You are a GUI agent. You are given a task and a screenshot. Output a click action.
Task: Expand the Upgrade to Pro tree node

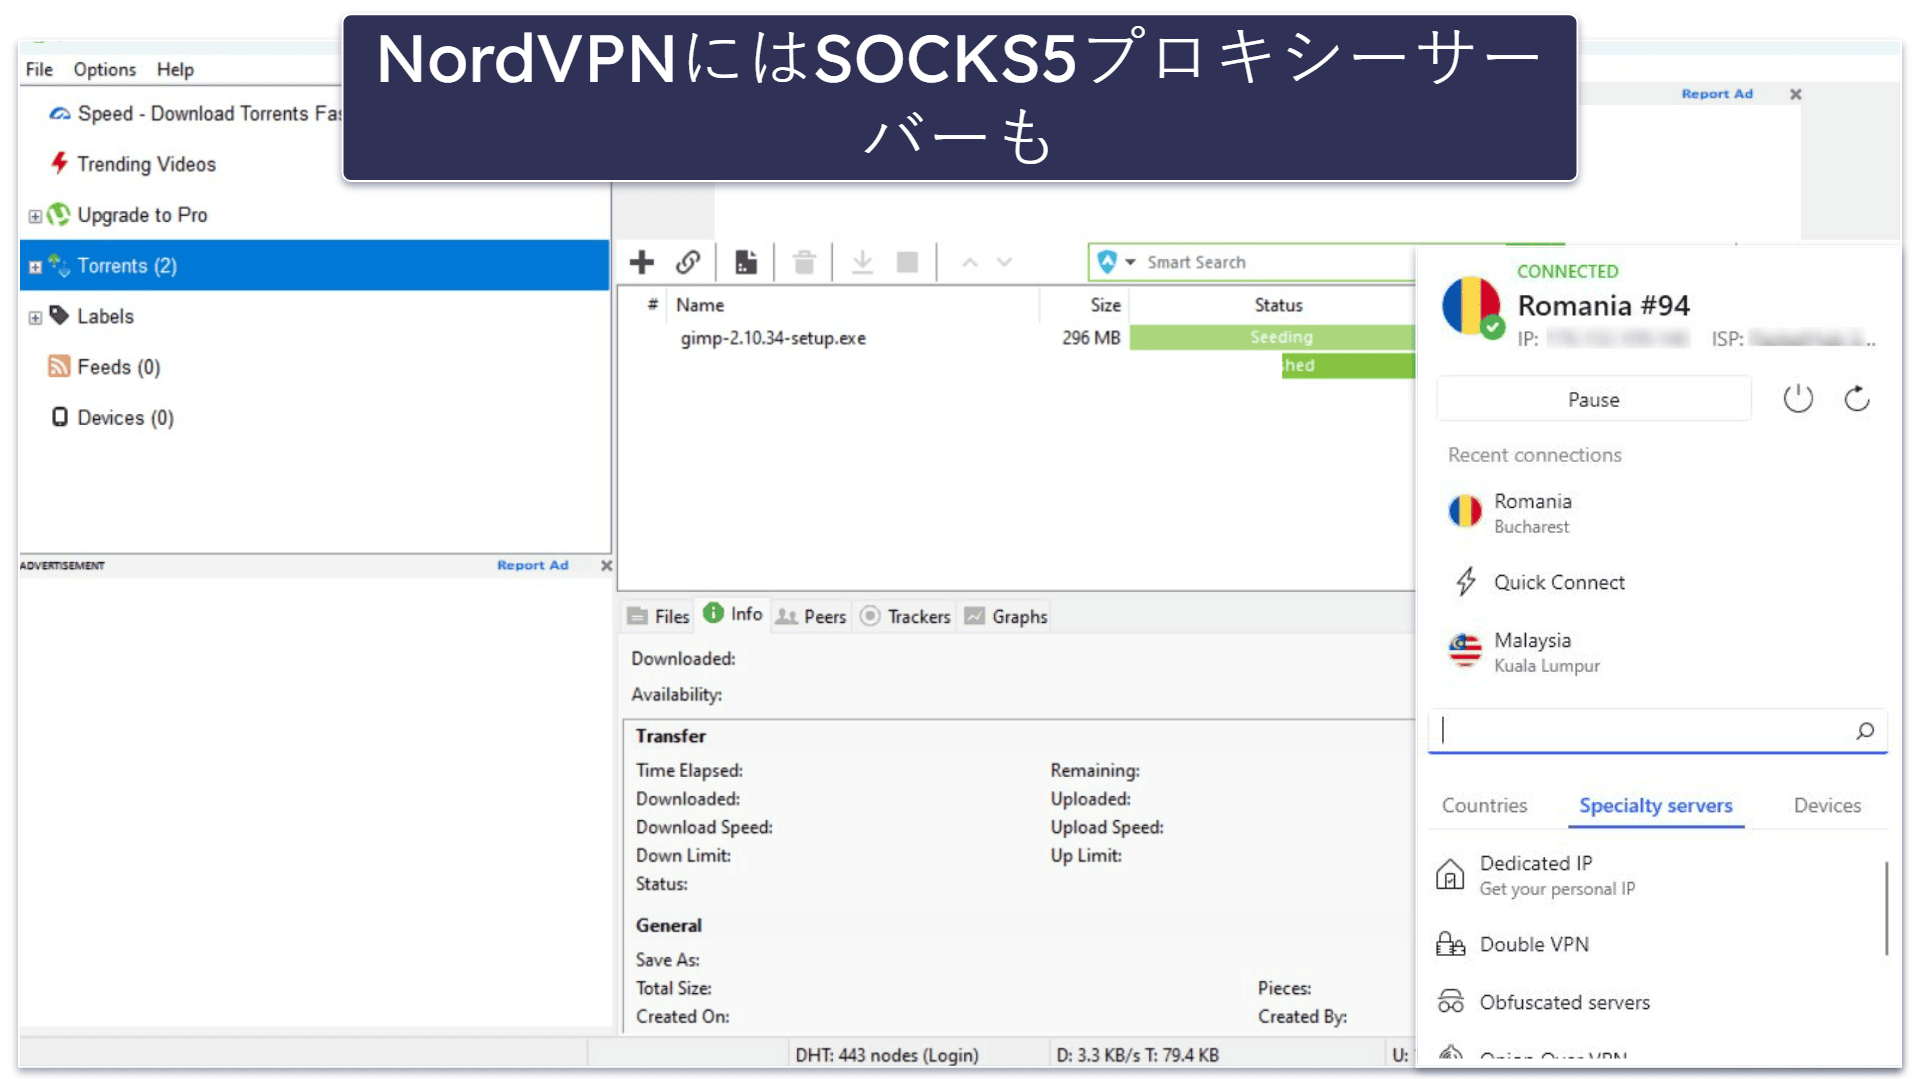point(35,216)
